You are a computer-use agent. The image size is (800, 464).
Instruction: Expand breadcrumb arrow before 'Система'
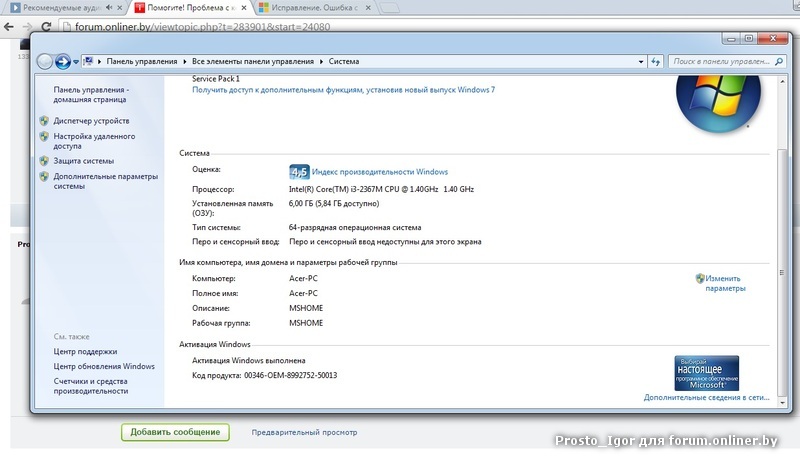pyautogui.click(x=321, y=61)
